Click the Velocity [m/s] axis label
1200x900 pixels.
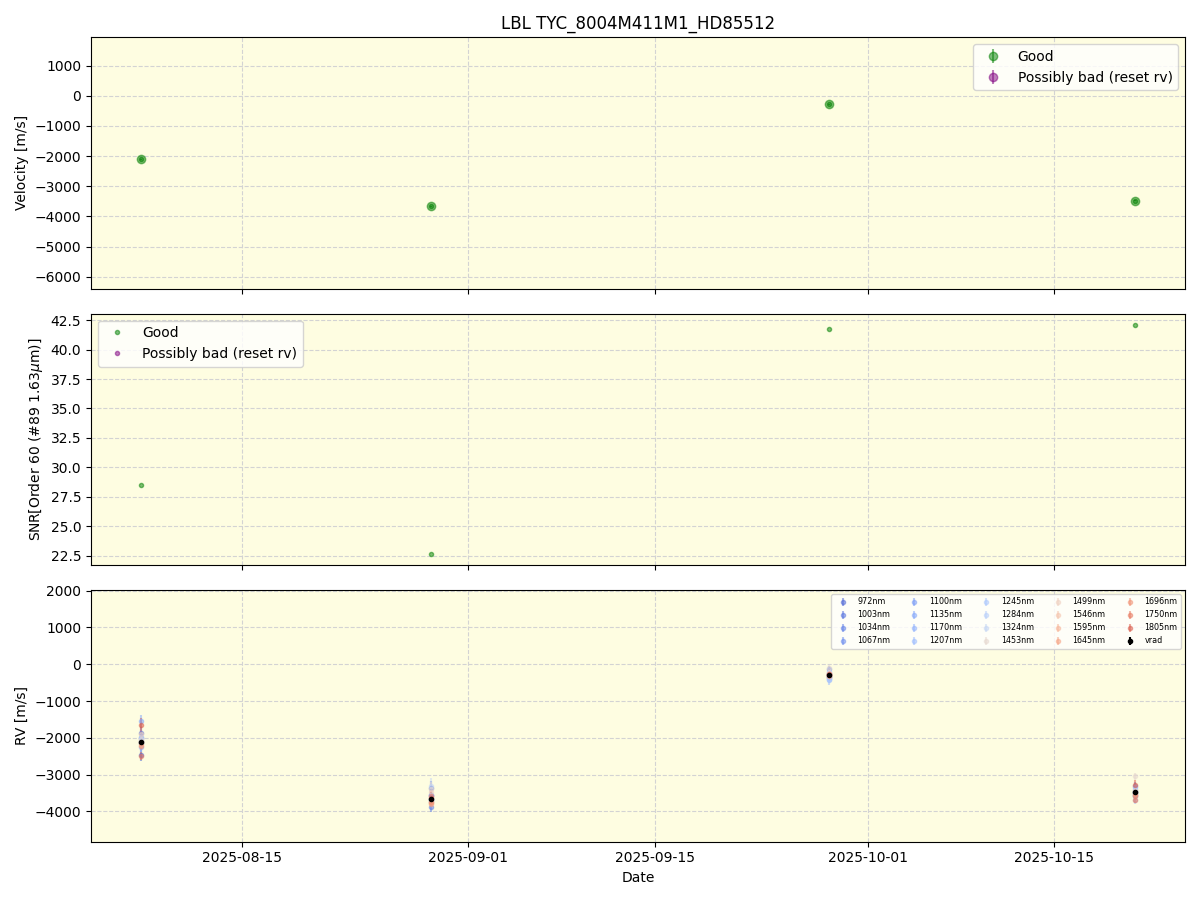coord(21,163)
